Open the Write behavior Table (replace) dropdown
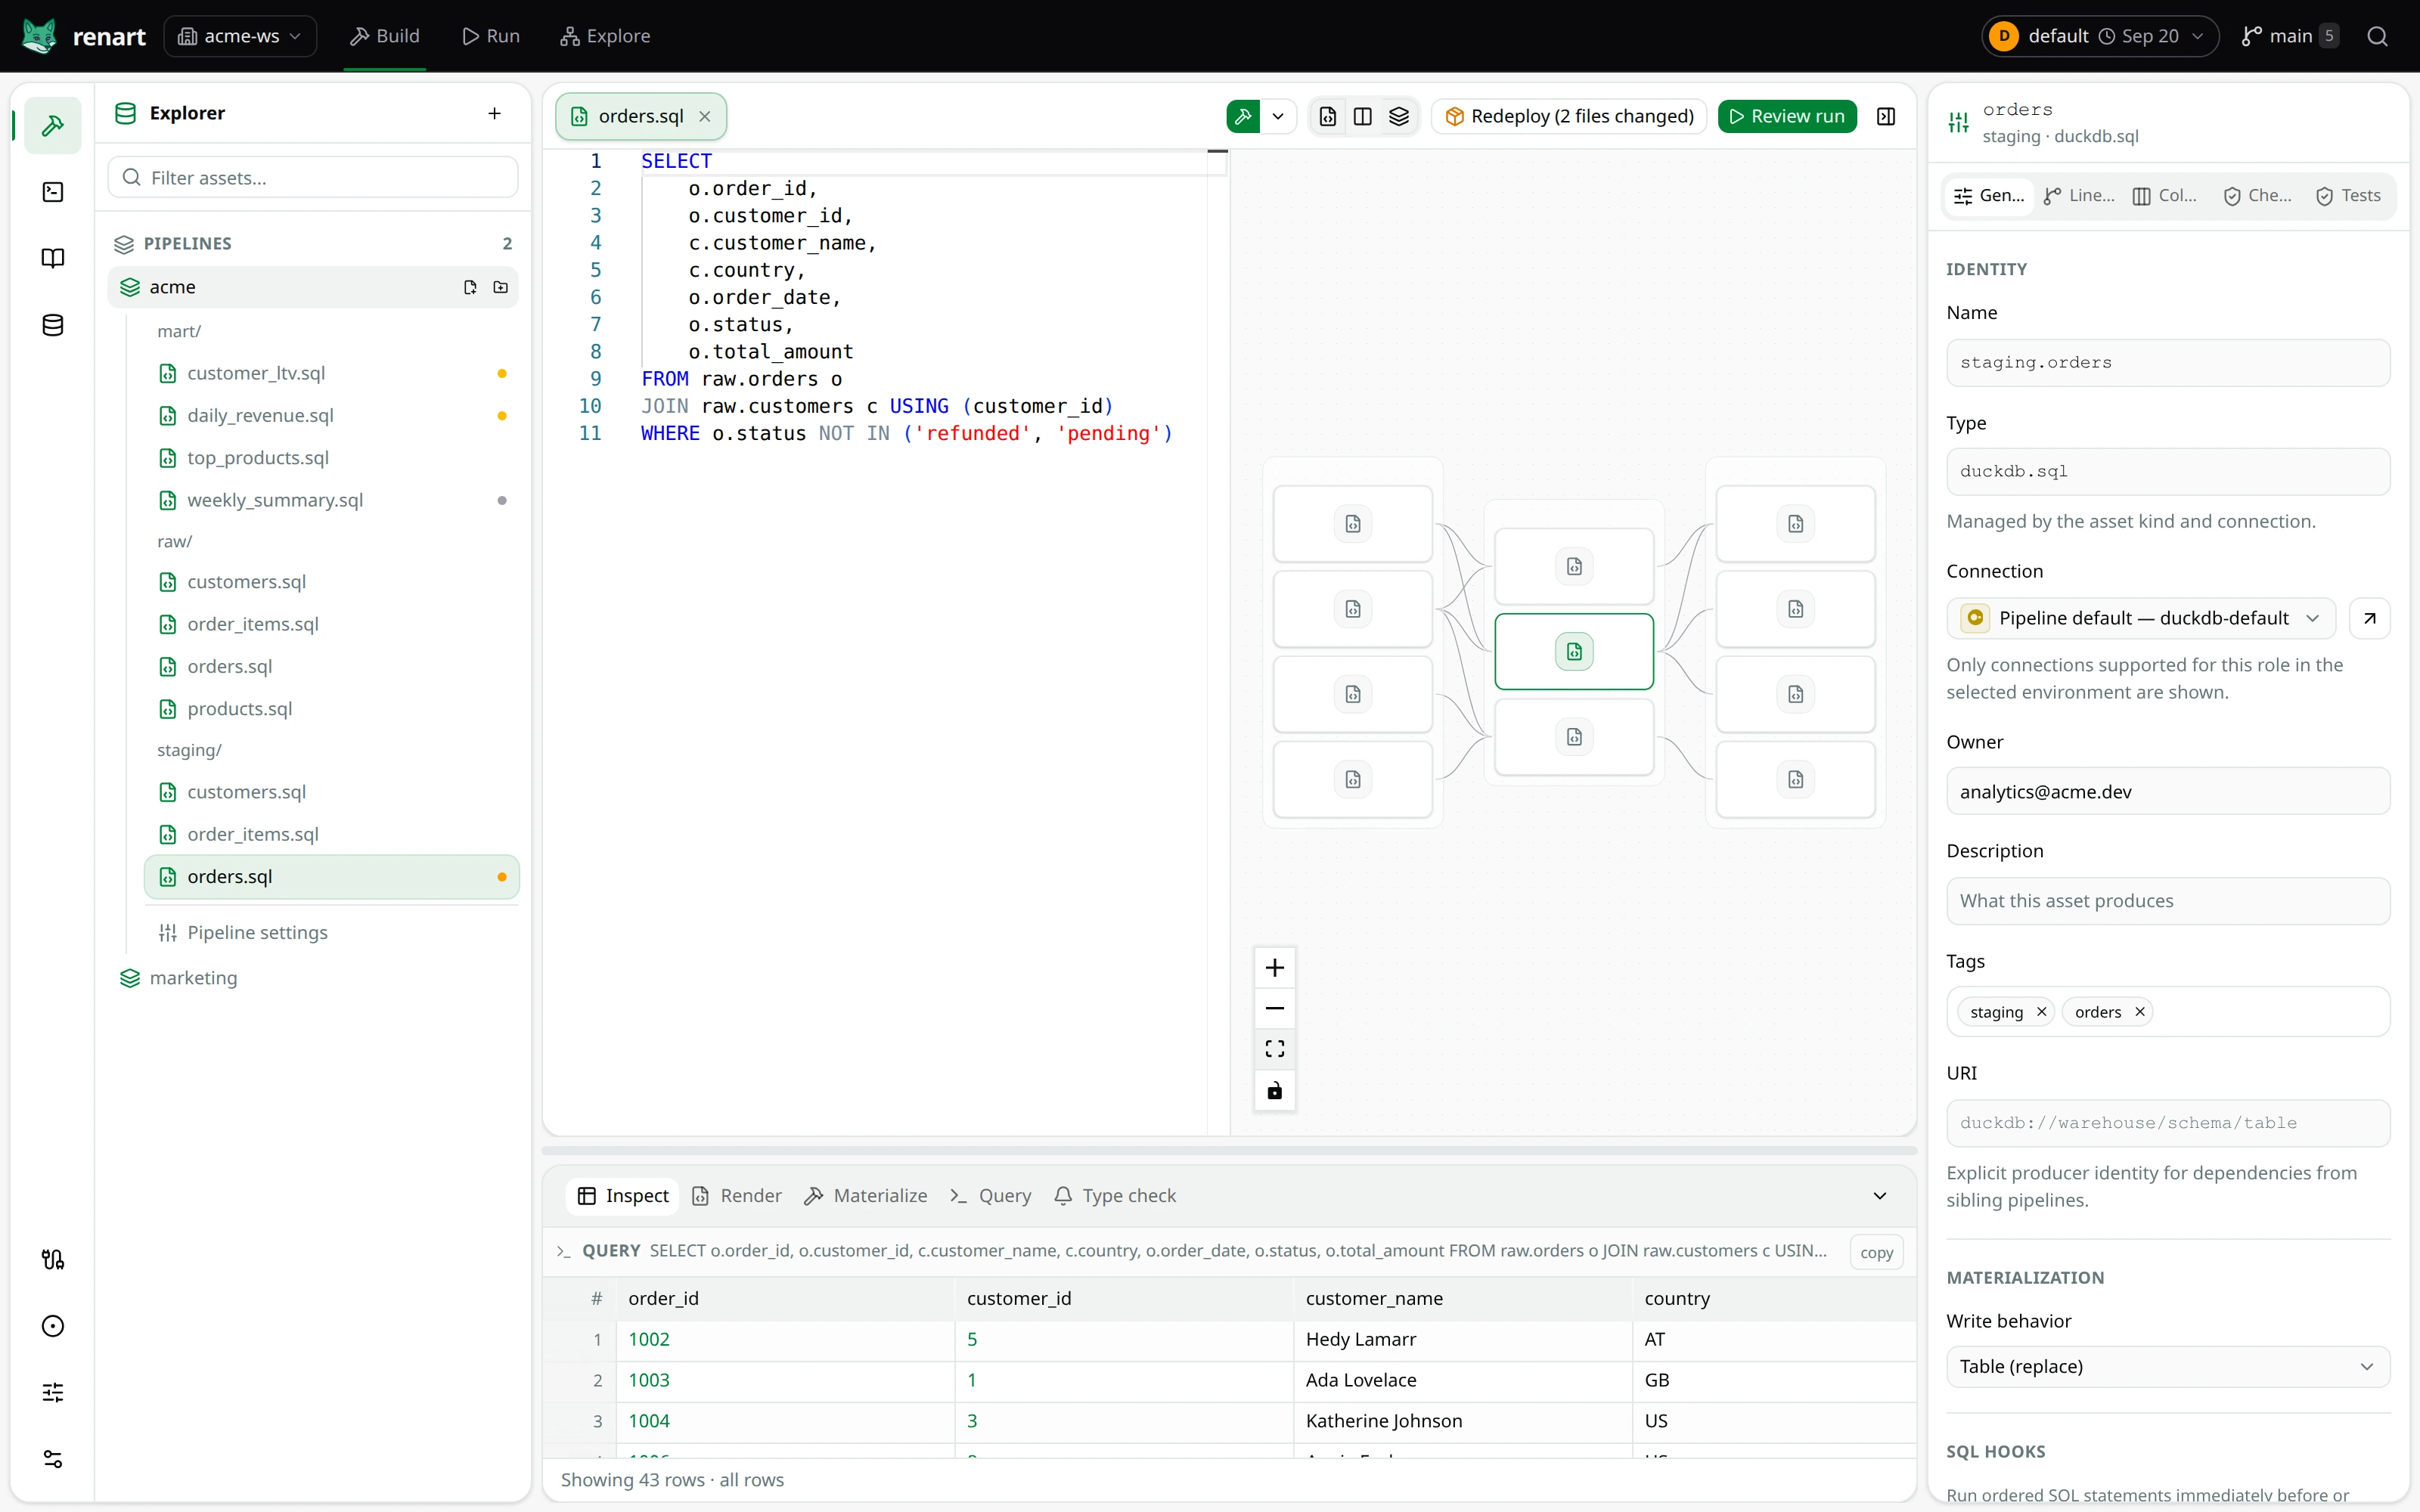This screenshot has height=1512, width=2420. (2167, 1366)
